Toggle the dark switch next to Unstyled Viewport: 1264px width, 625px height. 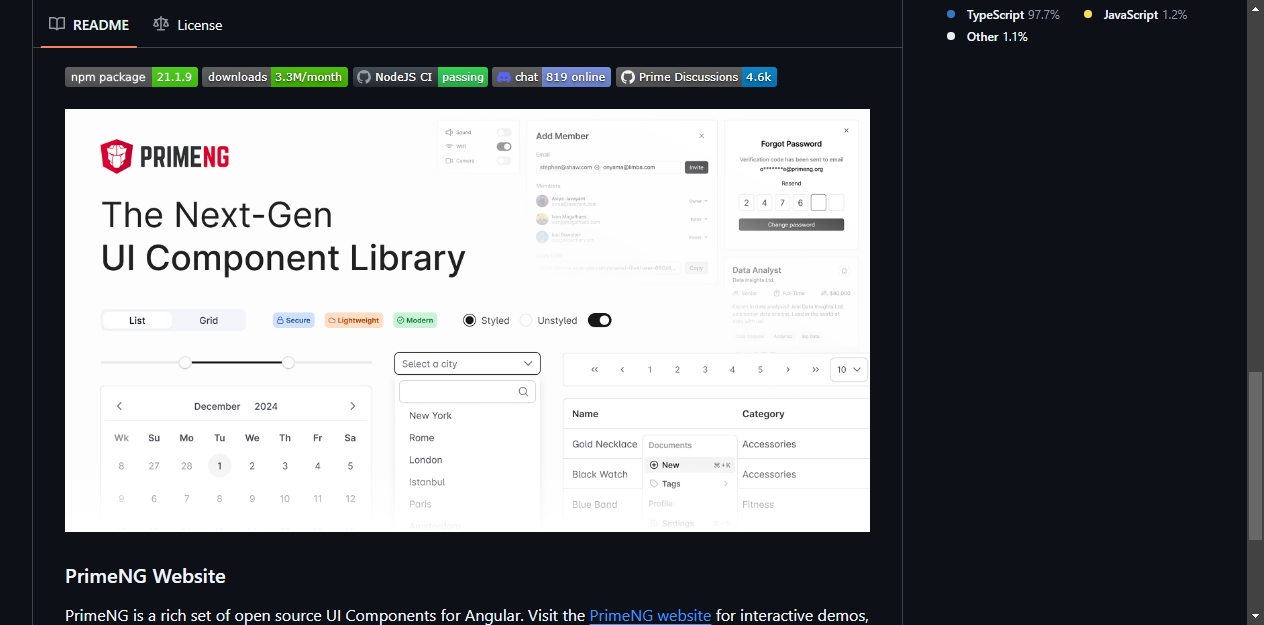pos(599,320)
